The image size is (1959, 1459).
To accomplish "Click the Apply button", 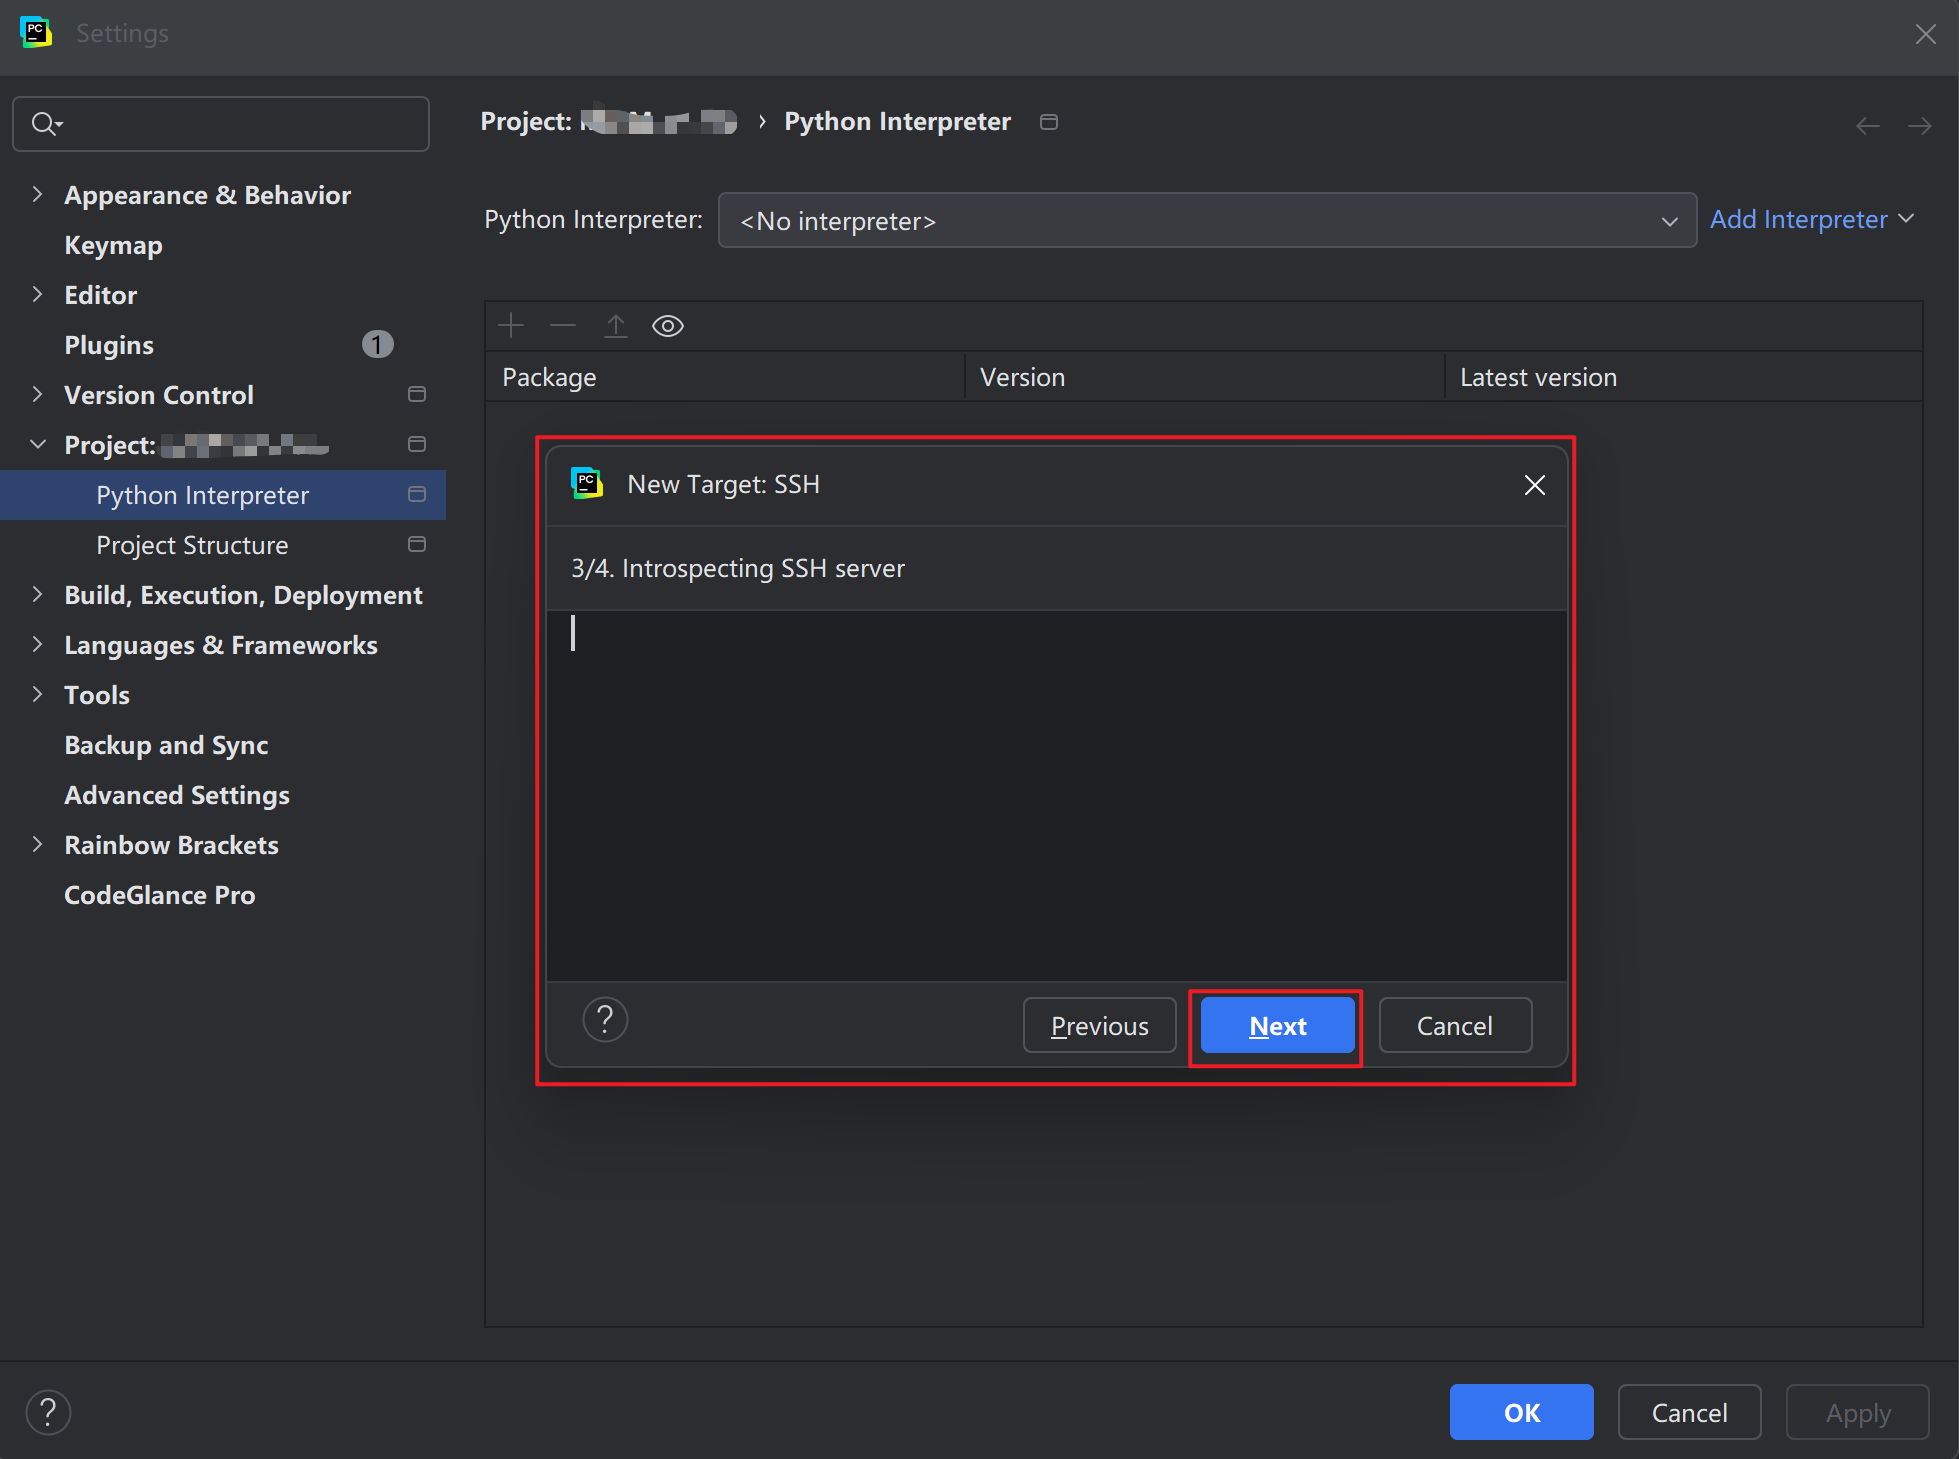I will point(1857,1412).
